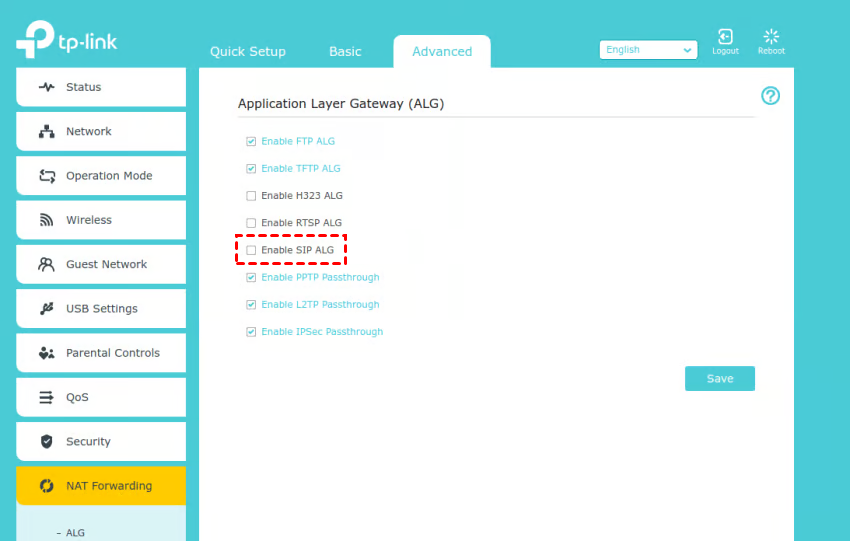Open Parental Controls section

click(112, 353)
